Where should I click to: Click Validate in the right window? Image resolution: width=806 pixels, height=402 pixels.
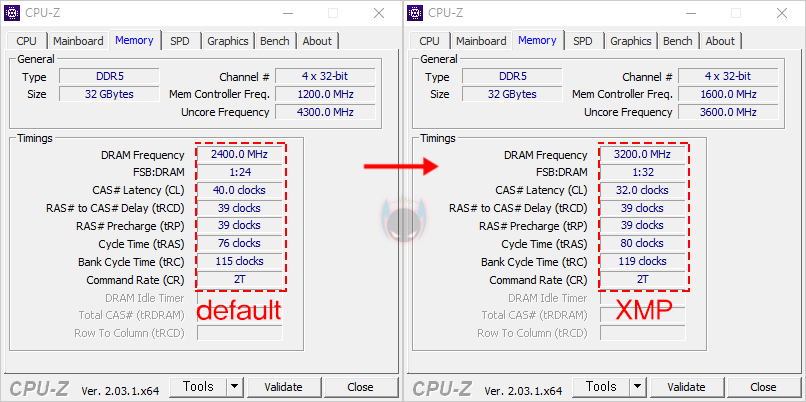click(x=686, y=387)
